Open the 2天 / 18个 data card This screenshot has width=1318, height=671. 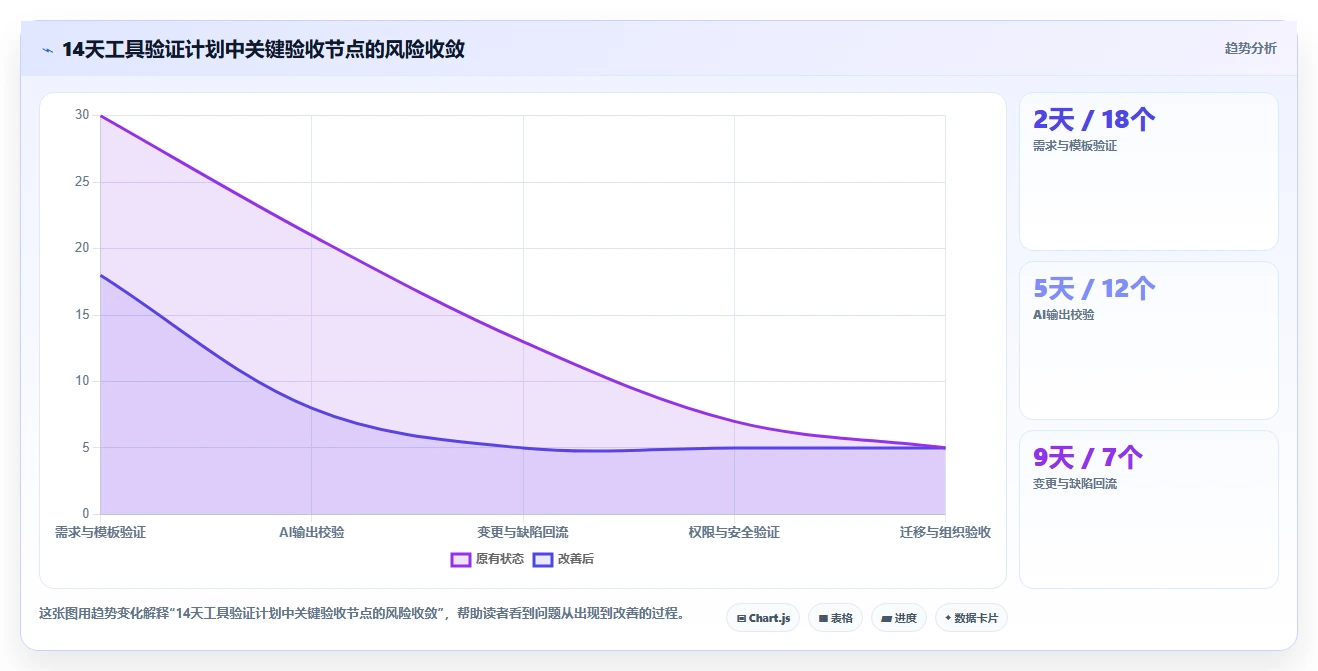pyautogui.click(x=1148, y=171)
